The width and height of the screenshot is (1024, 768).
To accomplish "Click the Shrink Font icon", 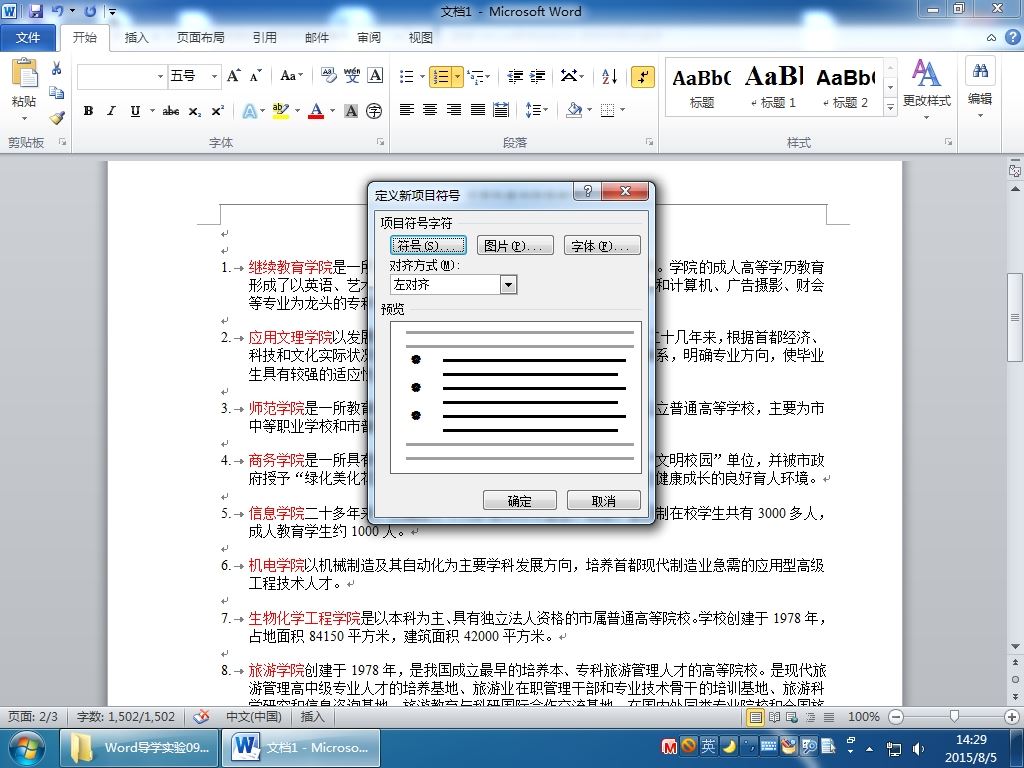I will coord(255,76).
